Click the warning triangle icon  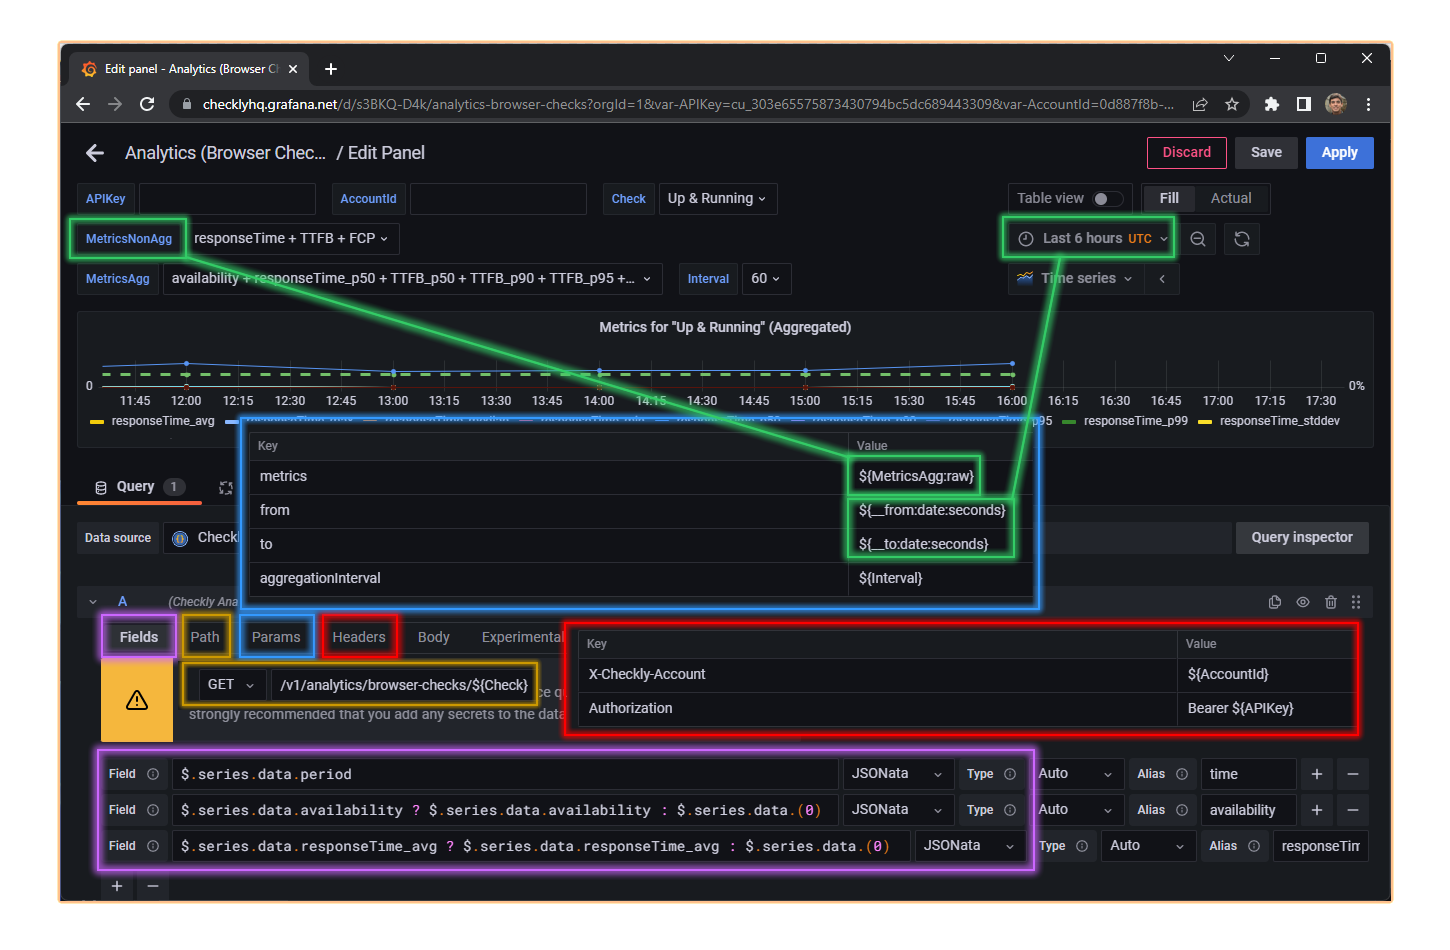137,700
